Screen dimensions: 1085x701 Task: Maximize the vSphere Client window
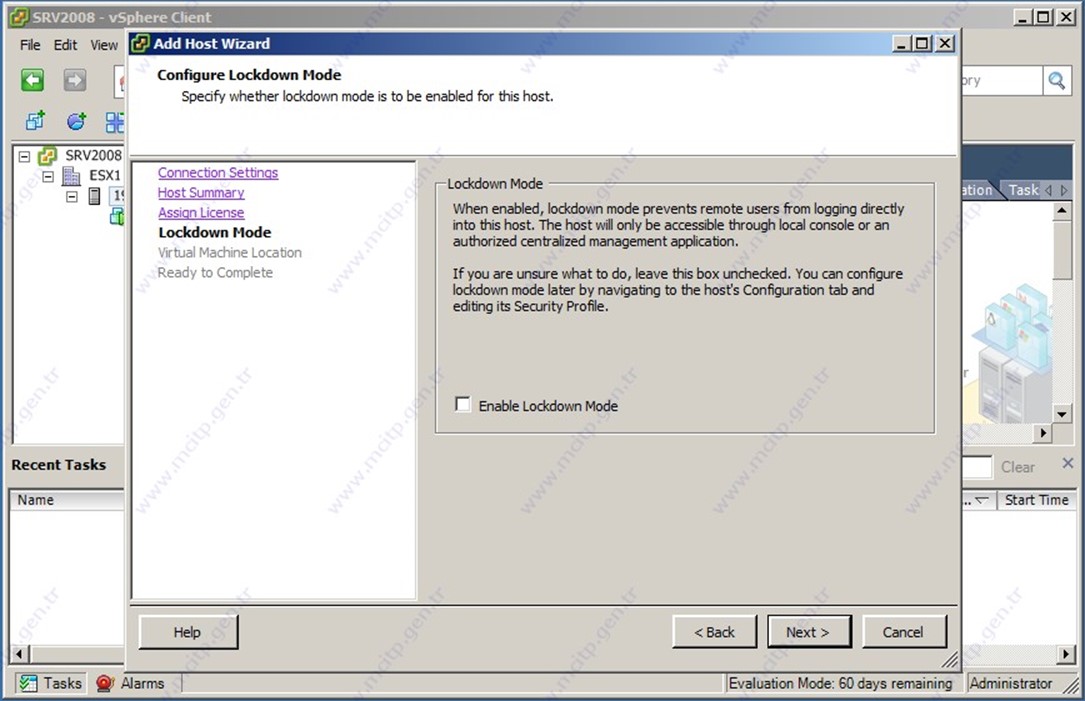(1044, 17)
